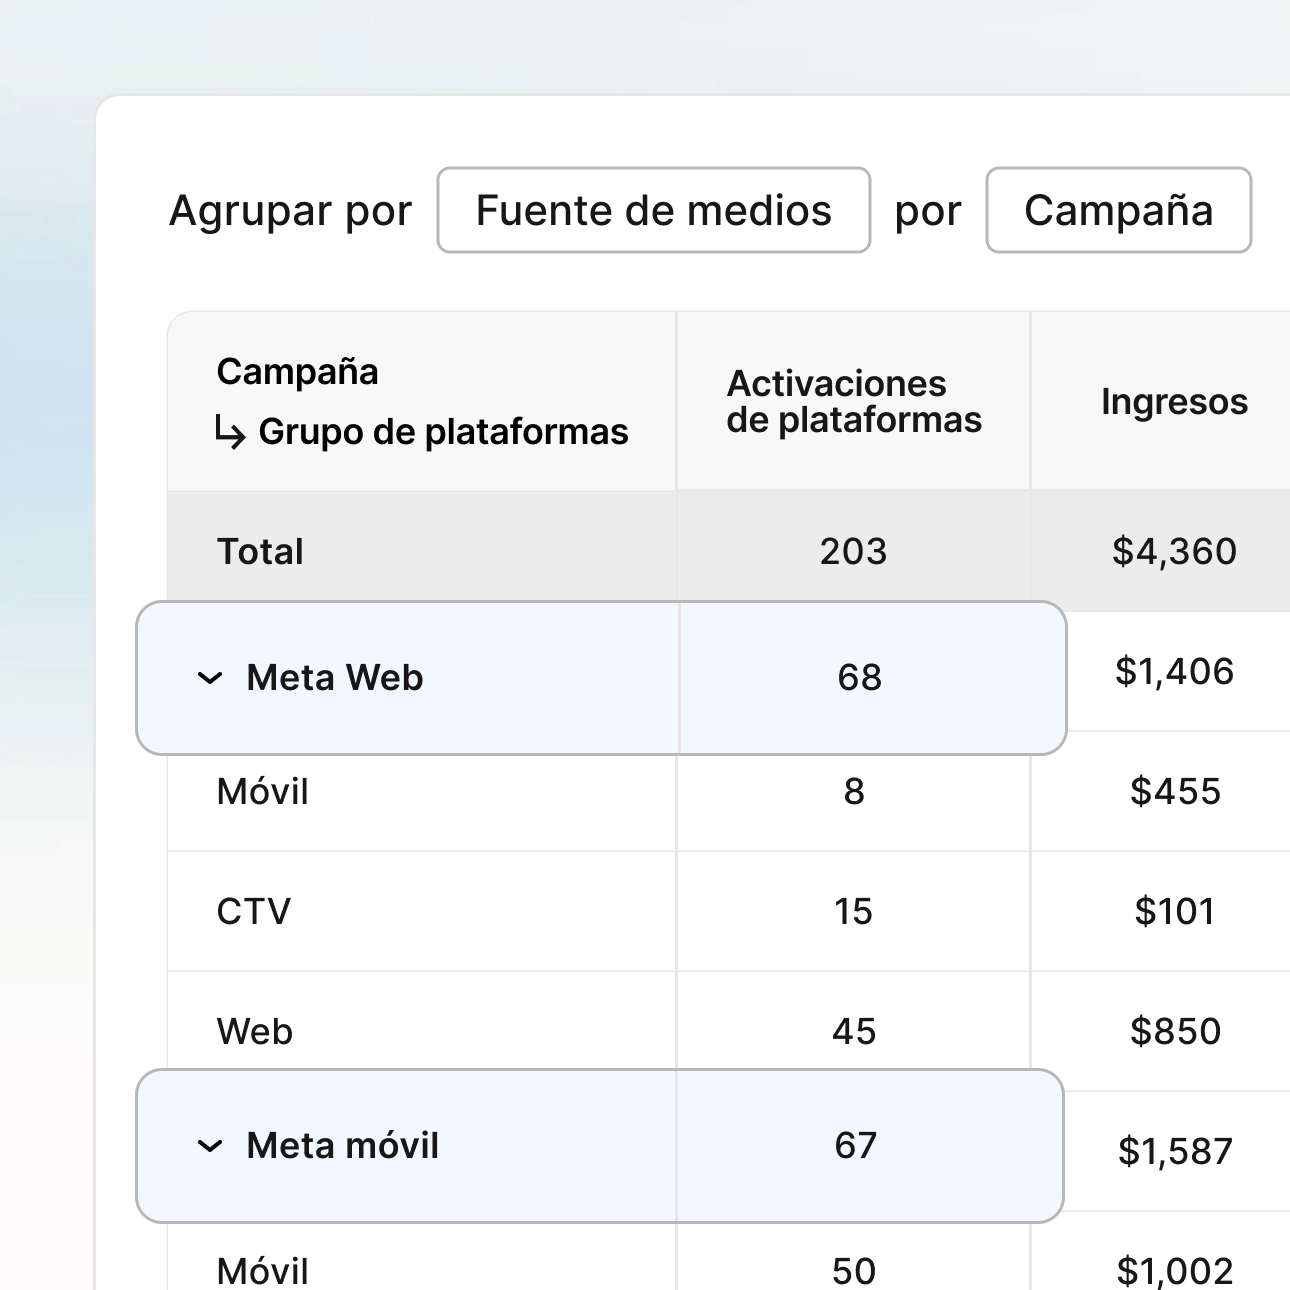This screenshot has width=1290, height=1290.
Task: Click the chevron icon next to Meta Web
Action: point(208,678)
